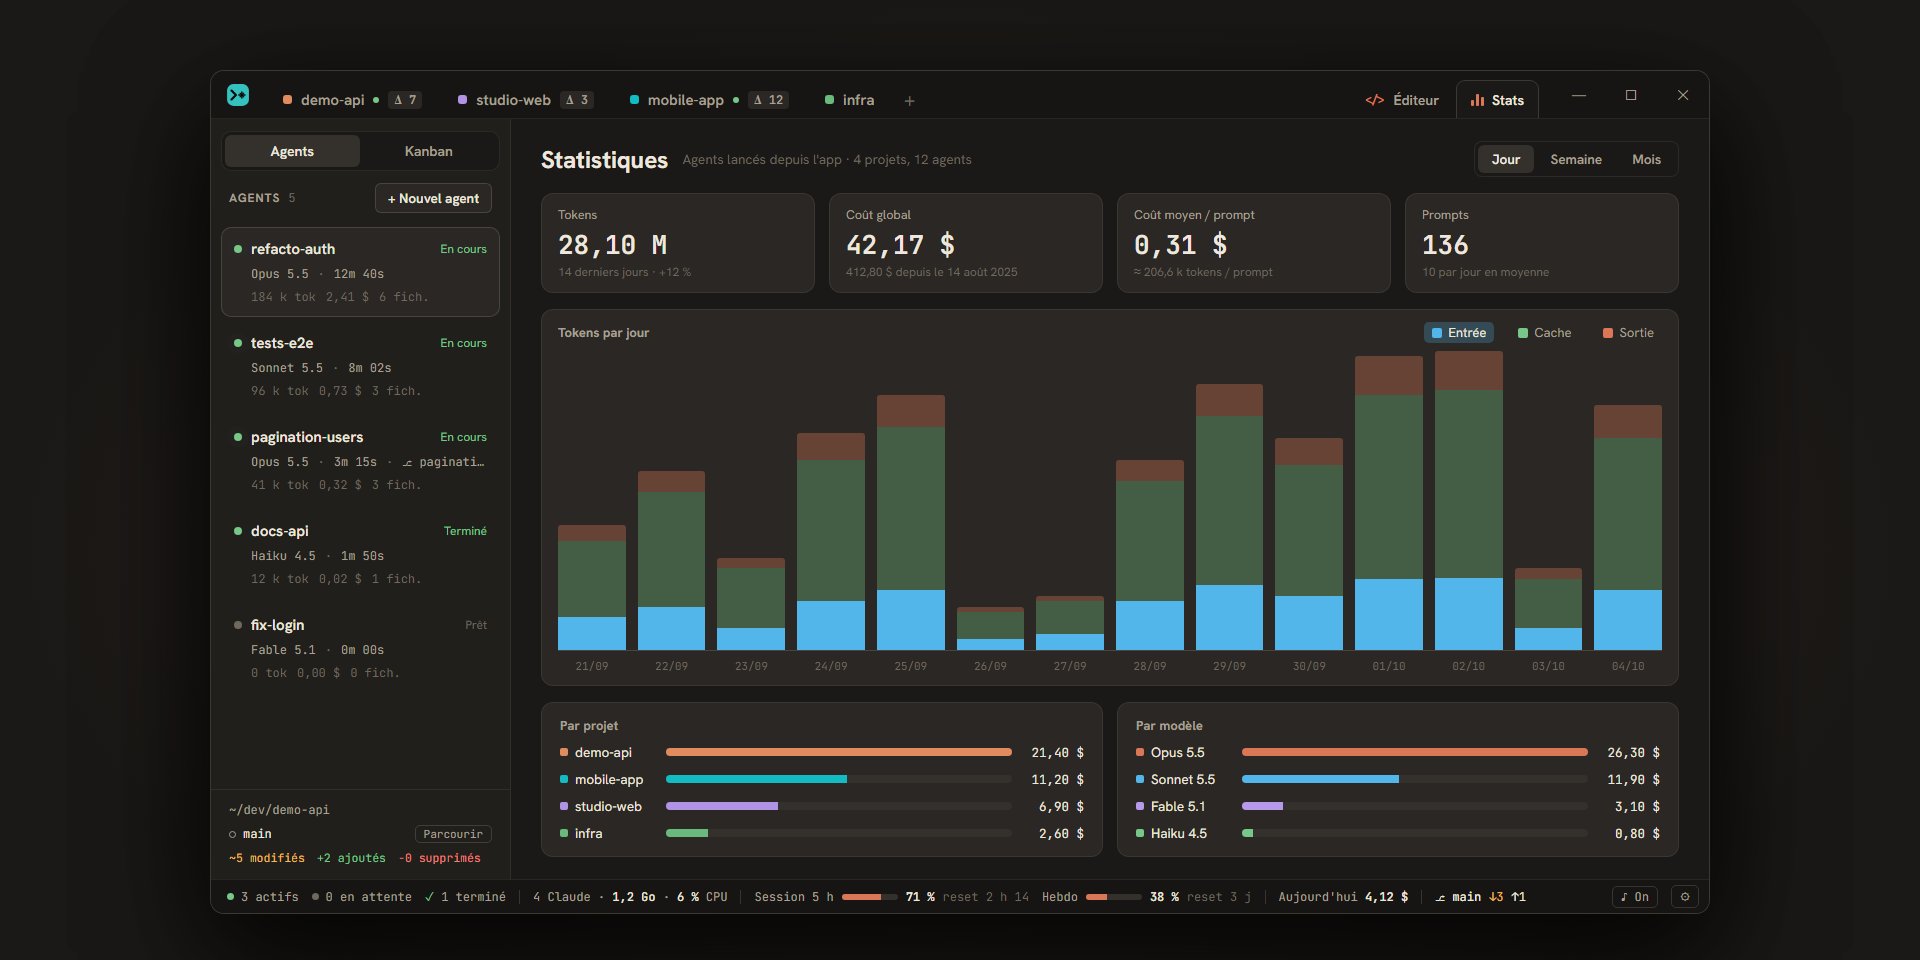Select the Jour time range

pos(1506,159)
